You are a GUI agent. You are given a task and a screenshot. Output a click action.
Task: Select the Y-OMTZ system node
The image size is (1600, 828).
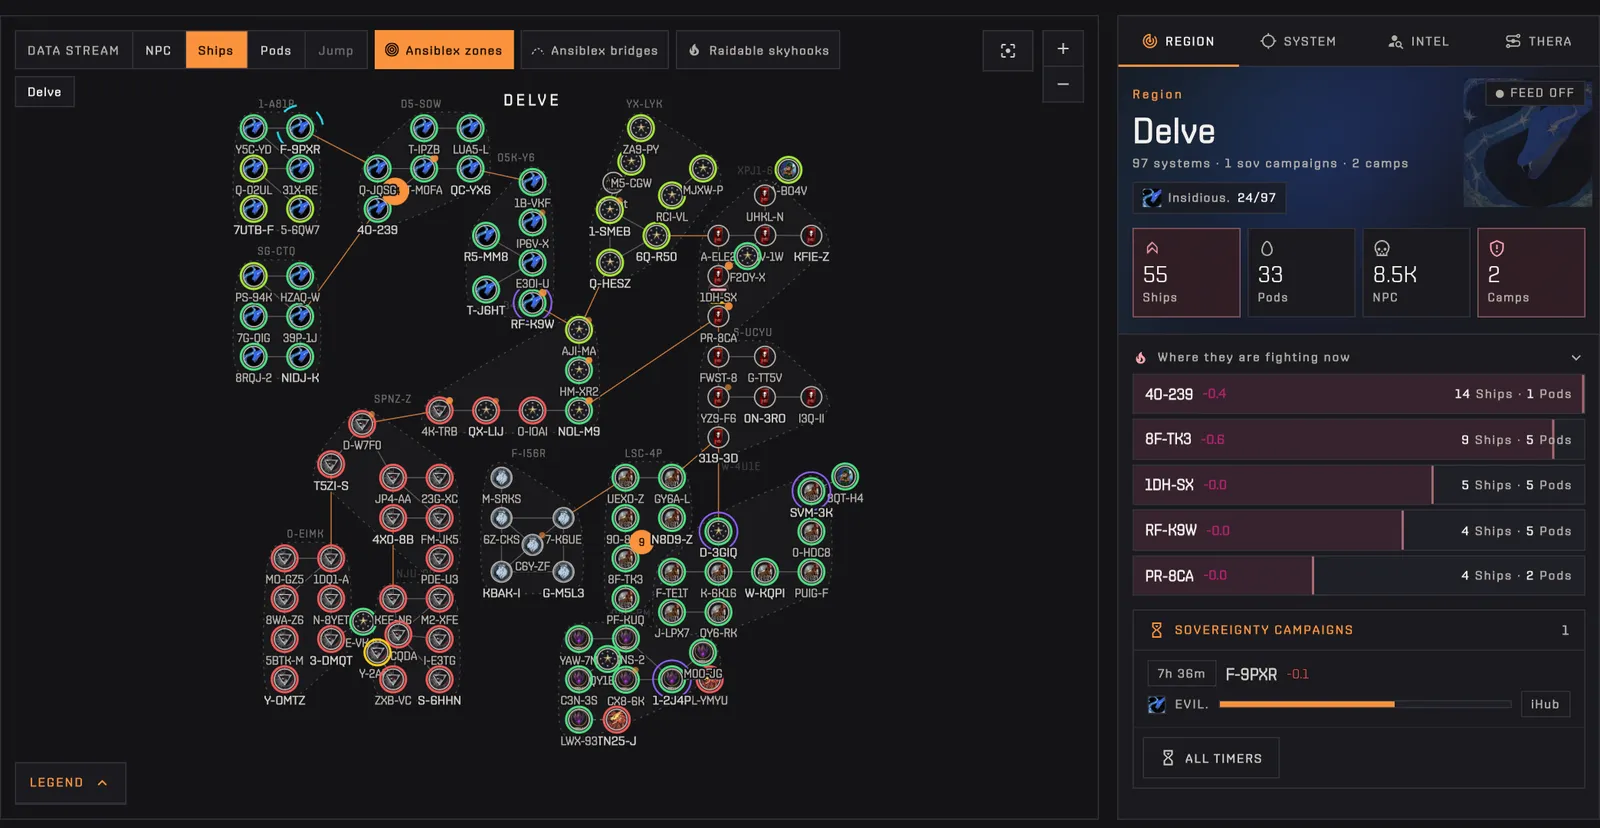(285, 680)
